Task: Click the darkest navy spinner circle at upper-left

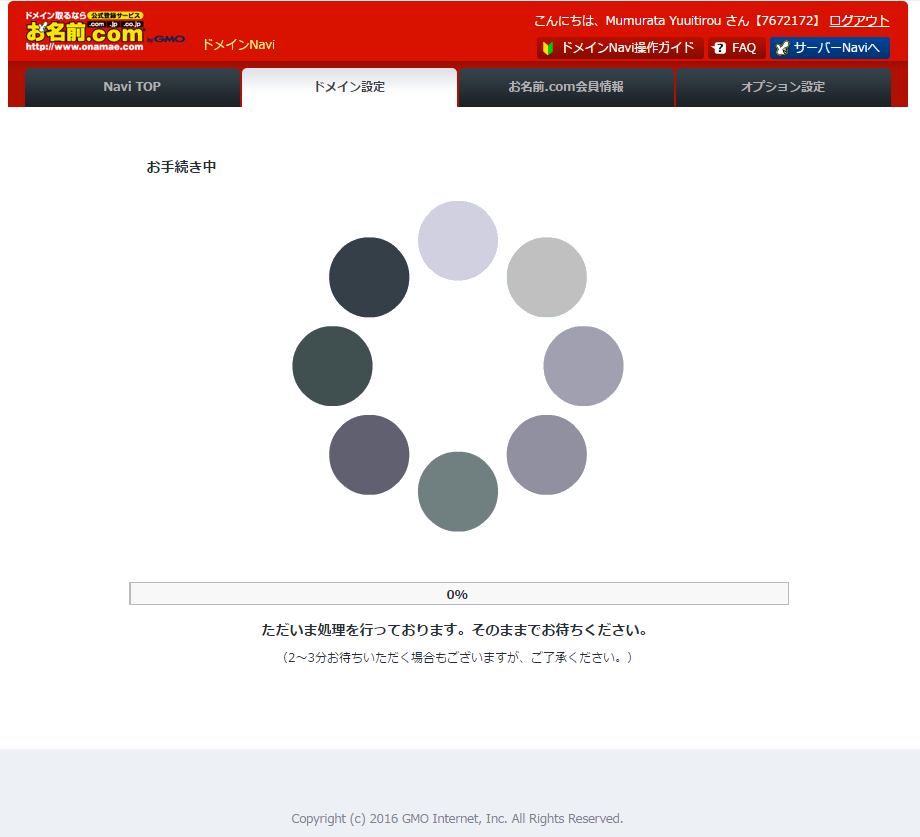Action: click(369, 277)
